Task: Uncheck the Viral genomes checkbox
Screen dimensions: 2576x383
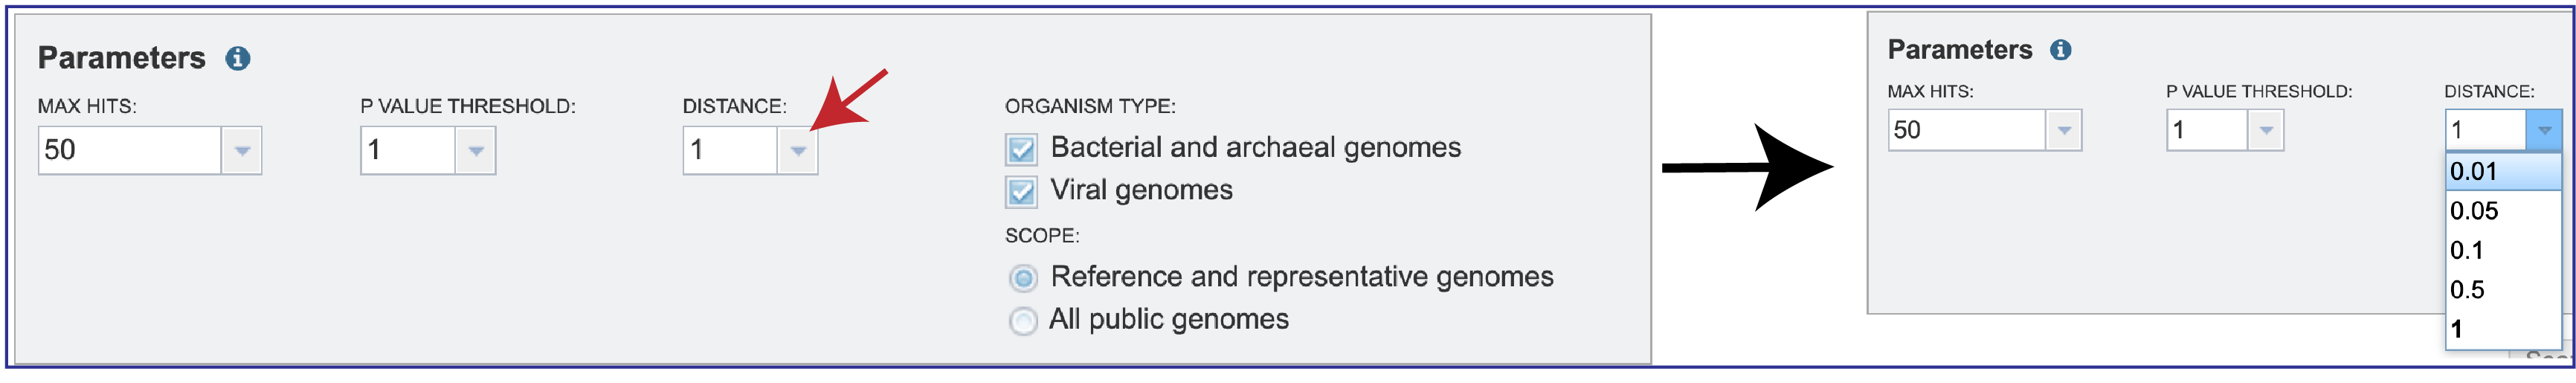Action: click(x=1021, y=192)
